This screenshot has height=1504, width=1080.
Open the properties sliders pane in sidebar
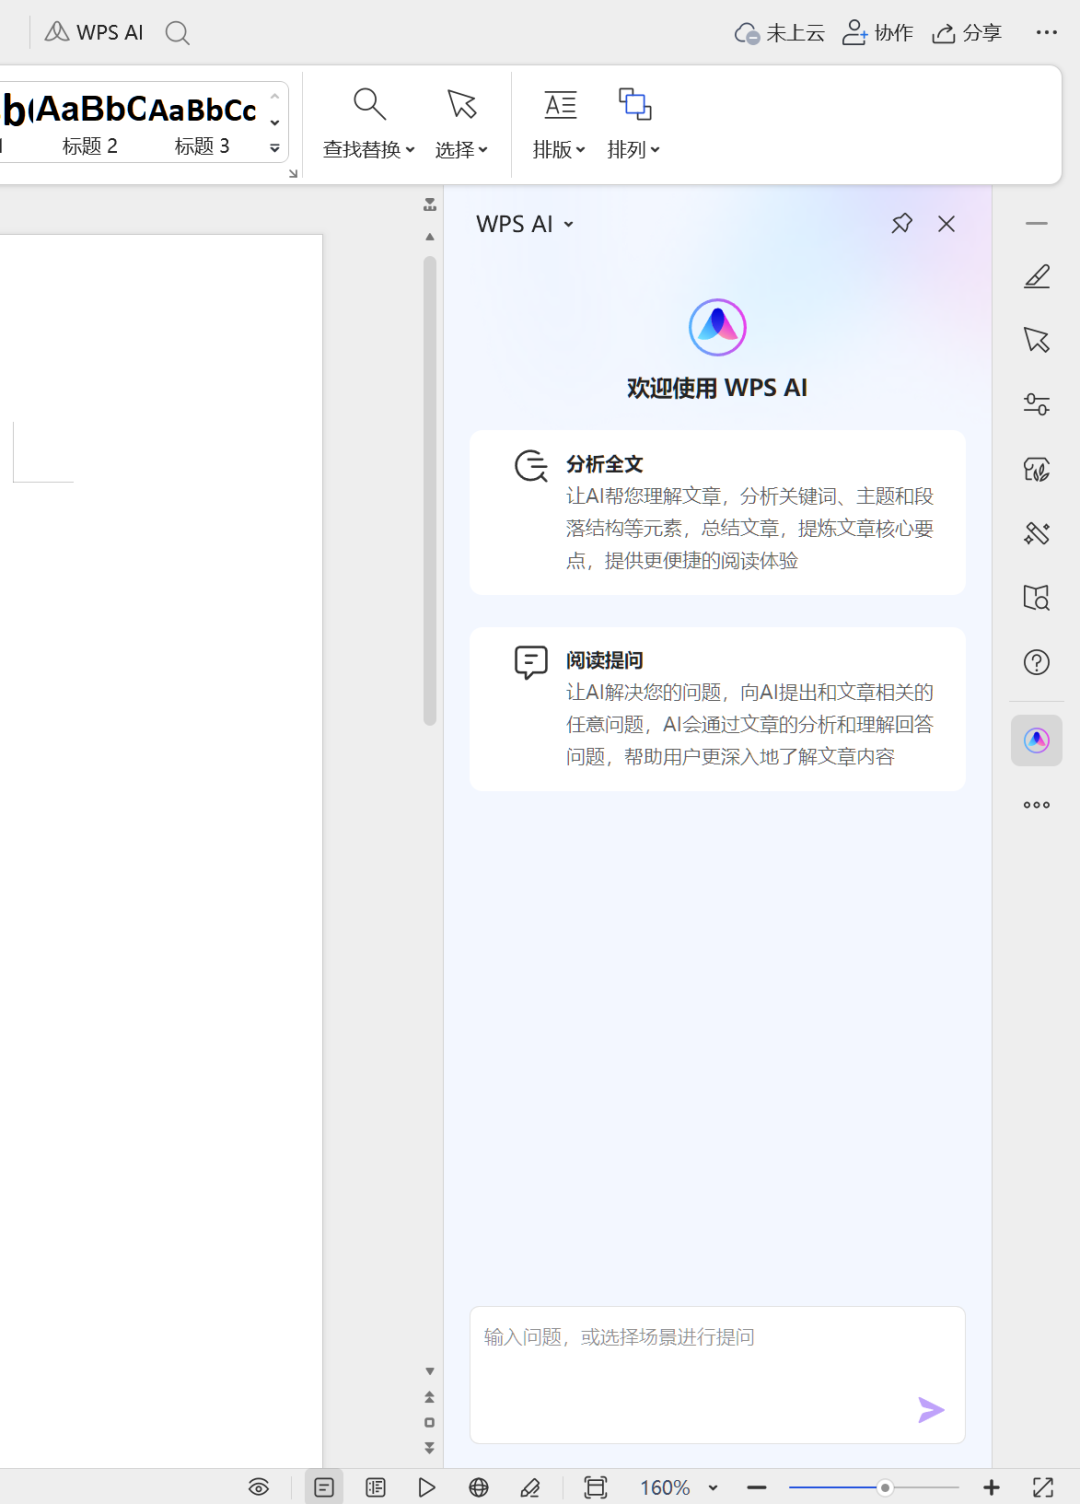[x=1037, y=404]
